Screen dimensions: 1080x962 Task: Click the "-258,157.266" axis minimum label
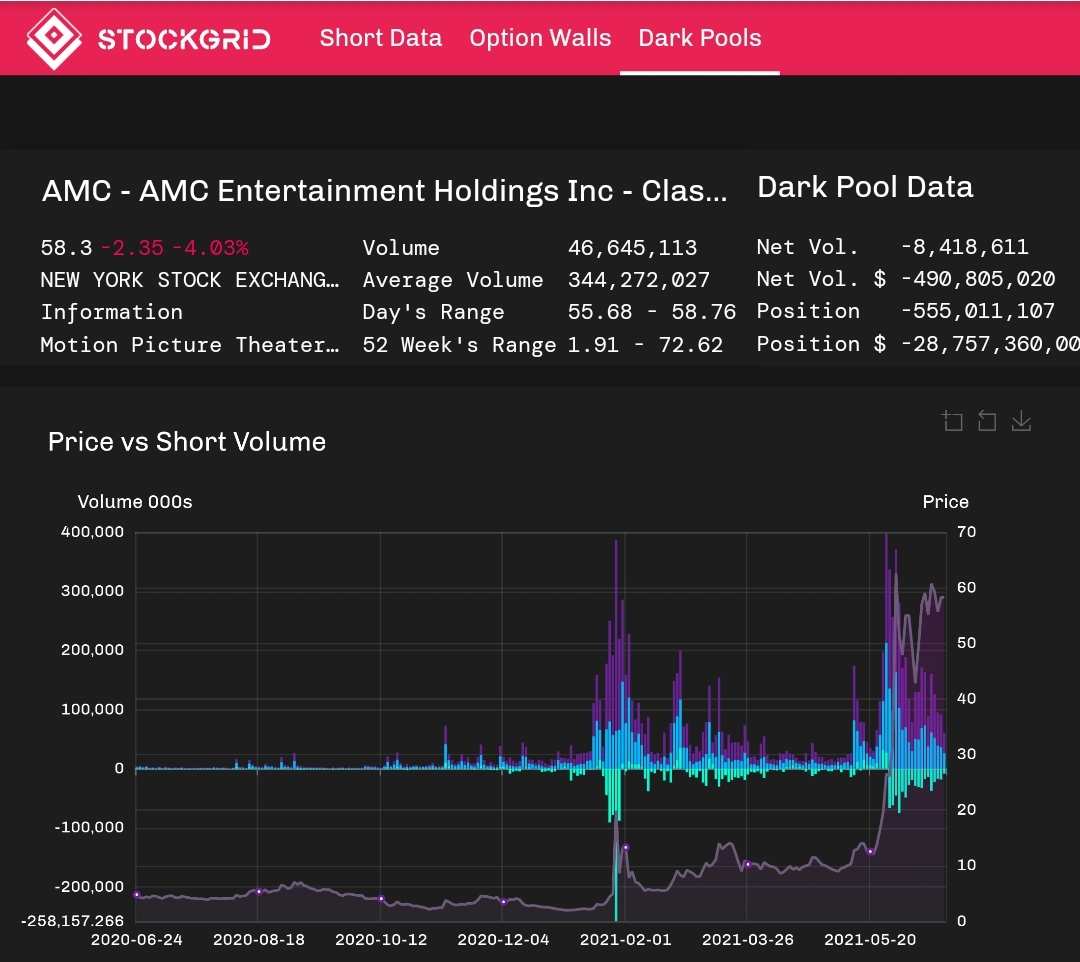pos(72,921)
